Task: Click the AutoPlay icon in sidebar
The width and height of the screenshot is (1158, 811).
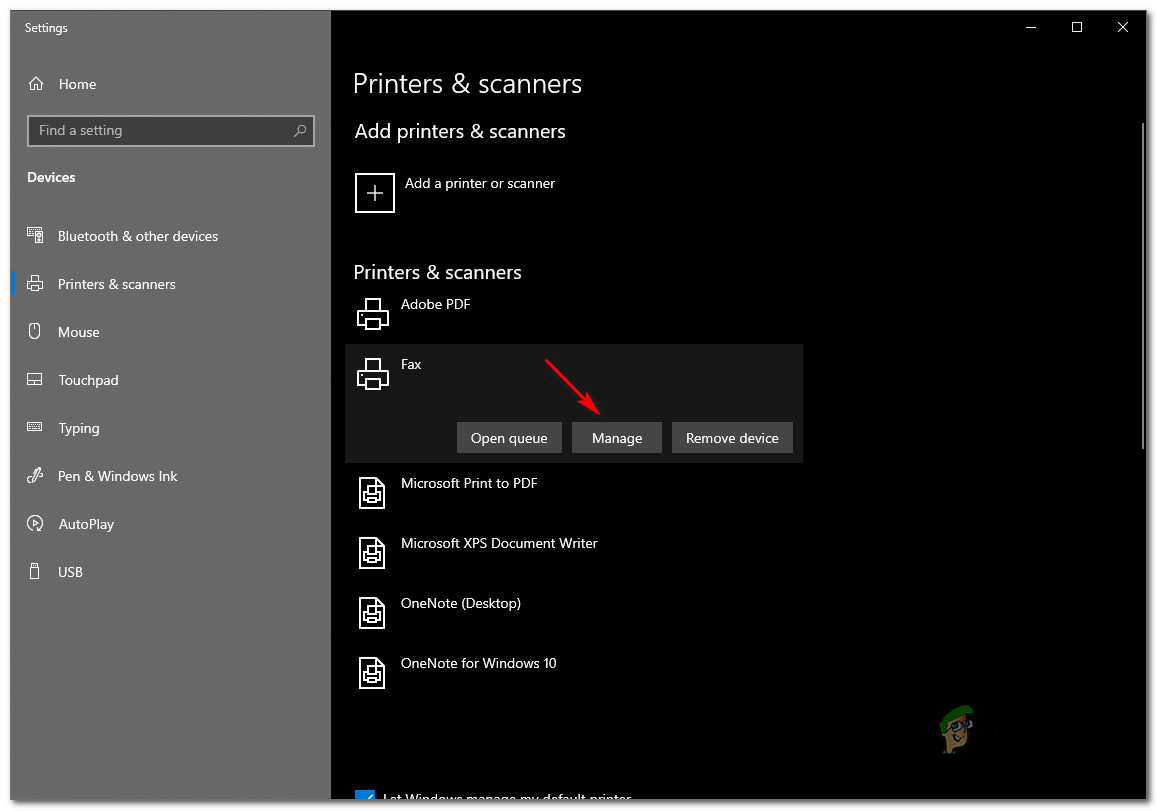Action: click(x=35, y=524)
